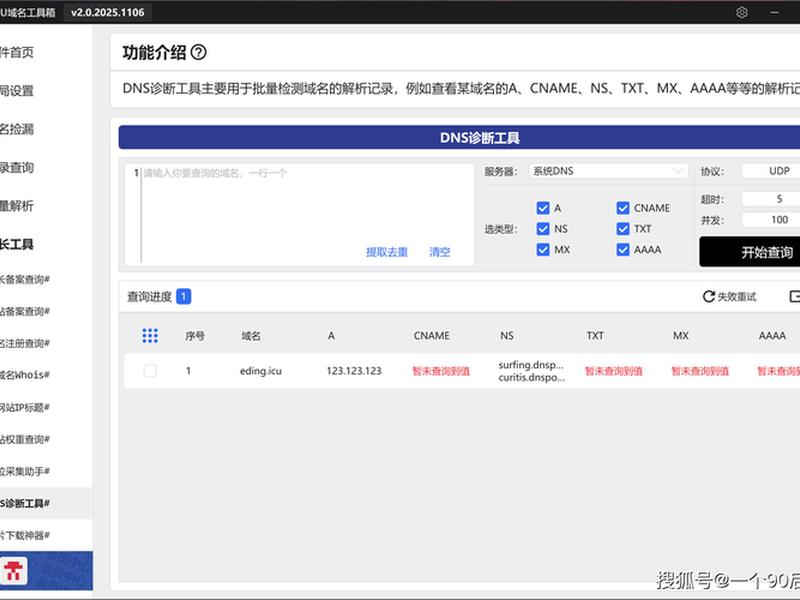The image size is (800, 600).
Task: Click the red 暂未查询到值 in TXT column
Action: pos(614,371)
